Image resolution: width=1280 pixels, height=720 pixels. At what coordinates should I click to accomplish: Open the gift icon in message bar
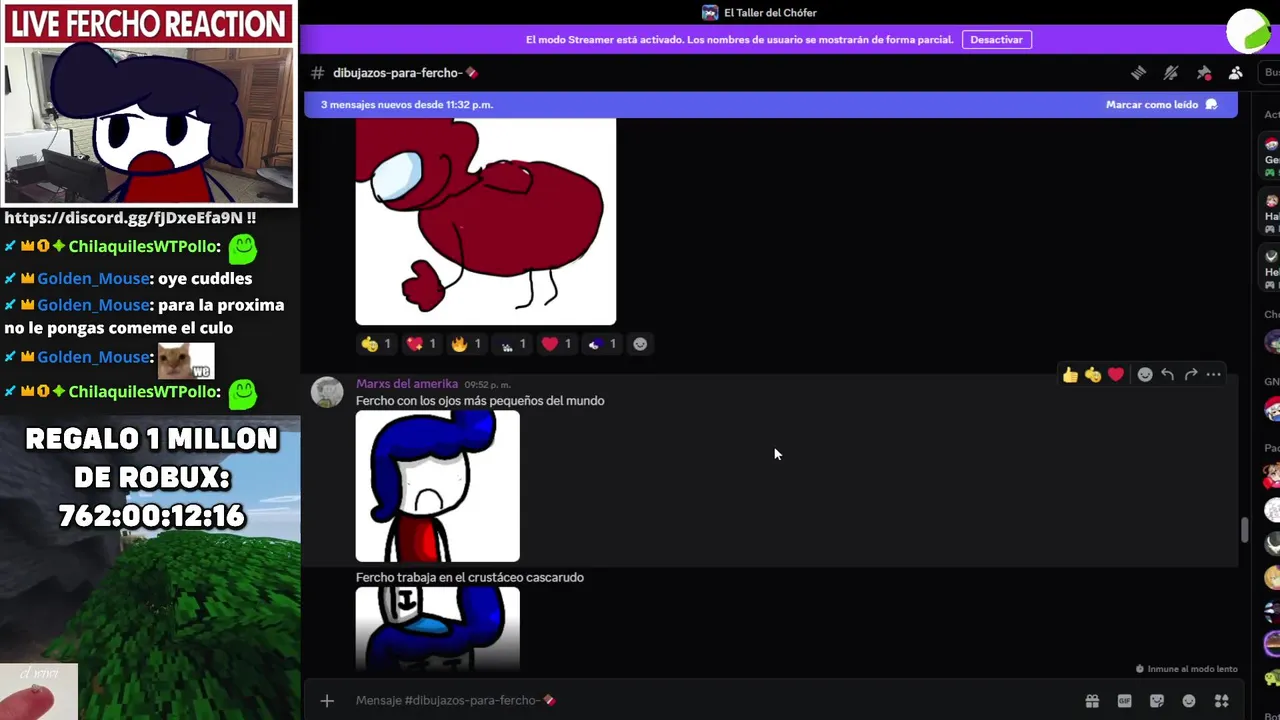coord(1092,701)
